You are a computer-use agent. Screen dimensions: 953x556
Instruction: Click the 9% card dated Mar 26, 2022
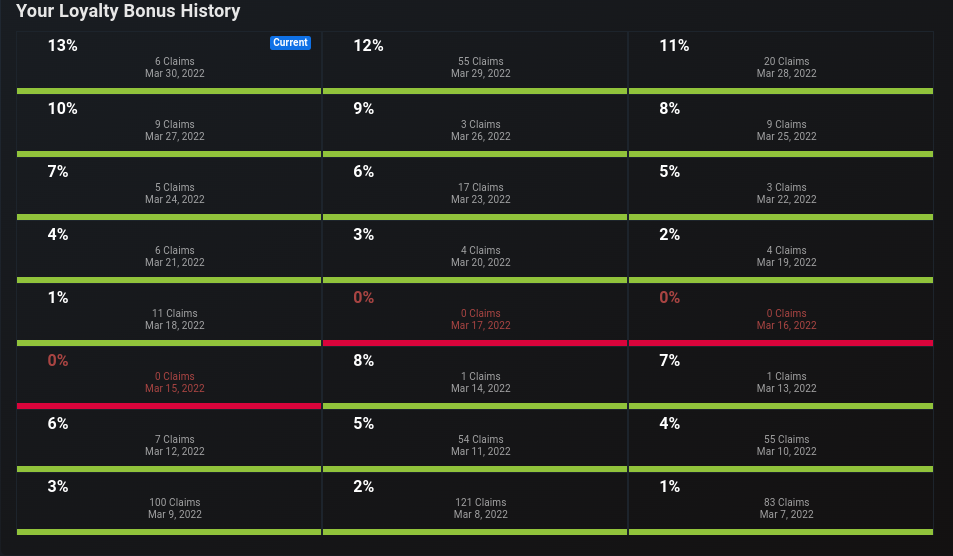[x=475, y=126]
